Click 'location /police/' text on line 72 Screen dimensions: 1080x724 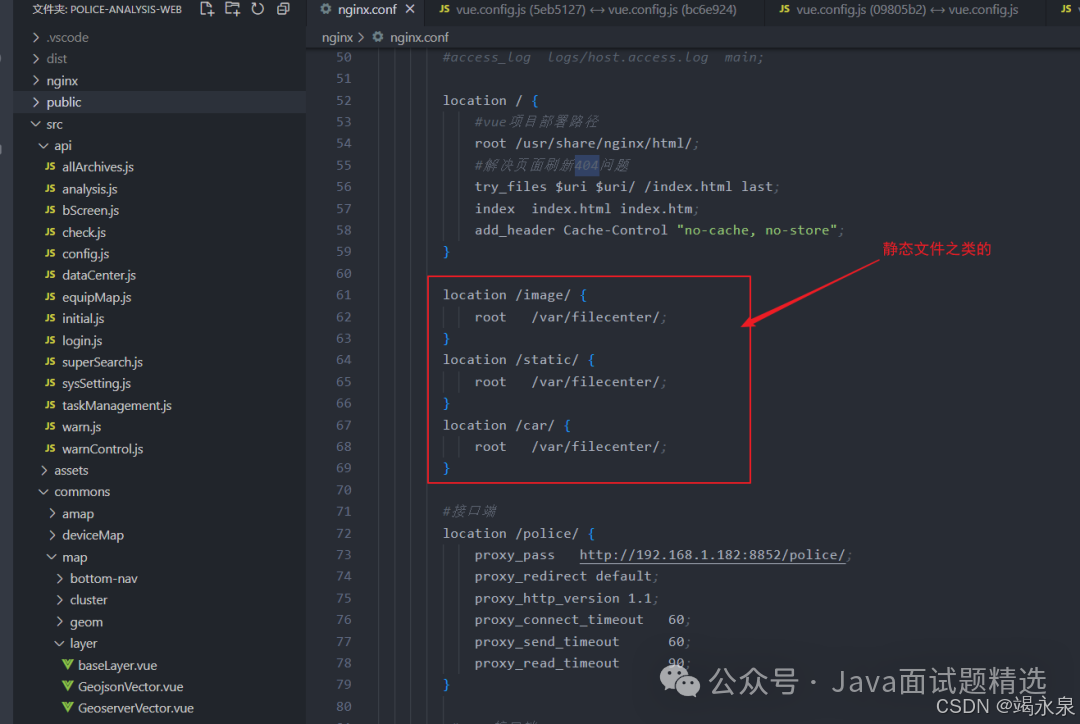pos(511,533)
